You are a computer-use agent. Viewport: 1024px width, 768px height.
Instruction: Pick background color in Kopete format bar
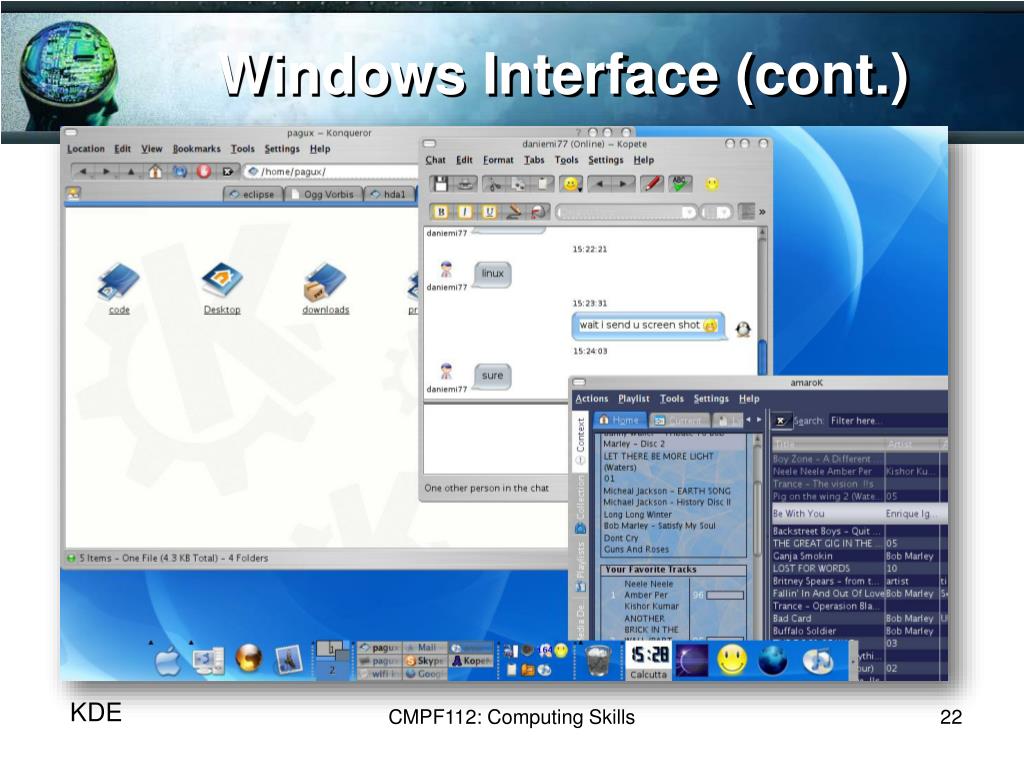[538, 212]
